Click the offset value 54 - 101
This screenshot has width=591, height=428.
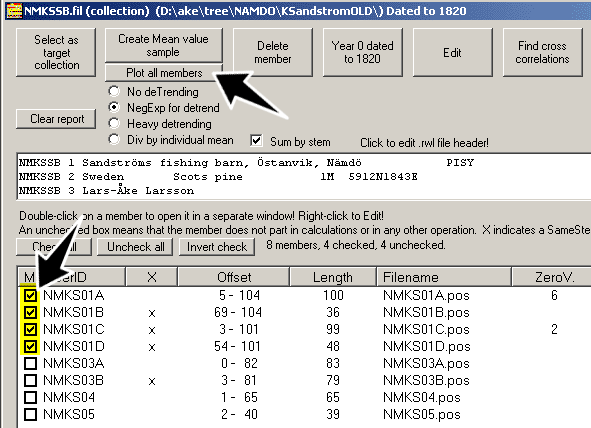(x=237, y=346)
